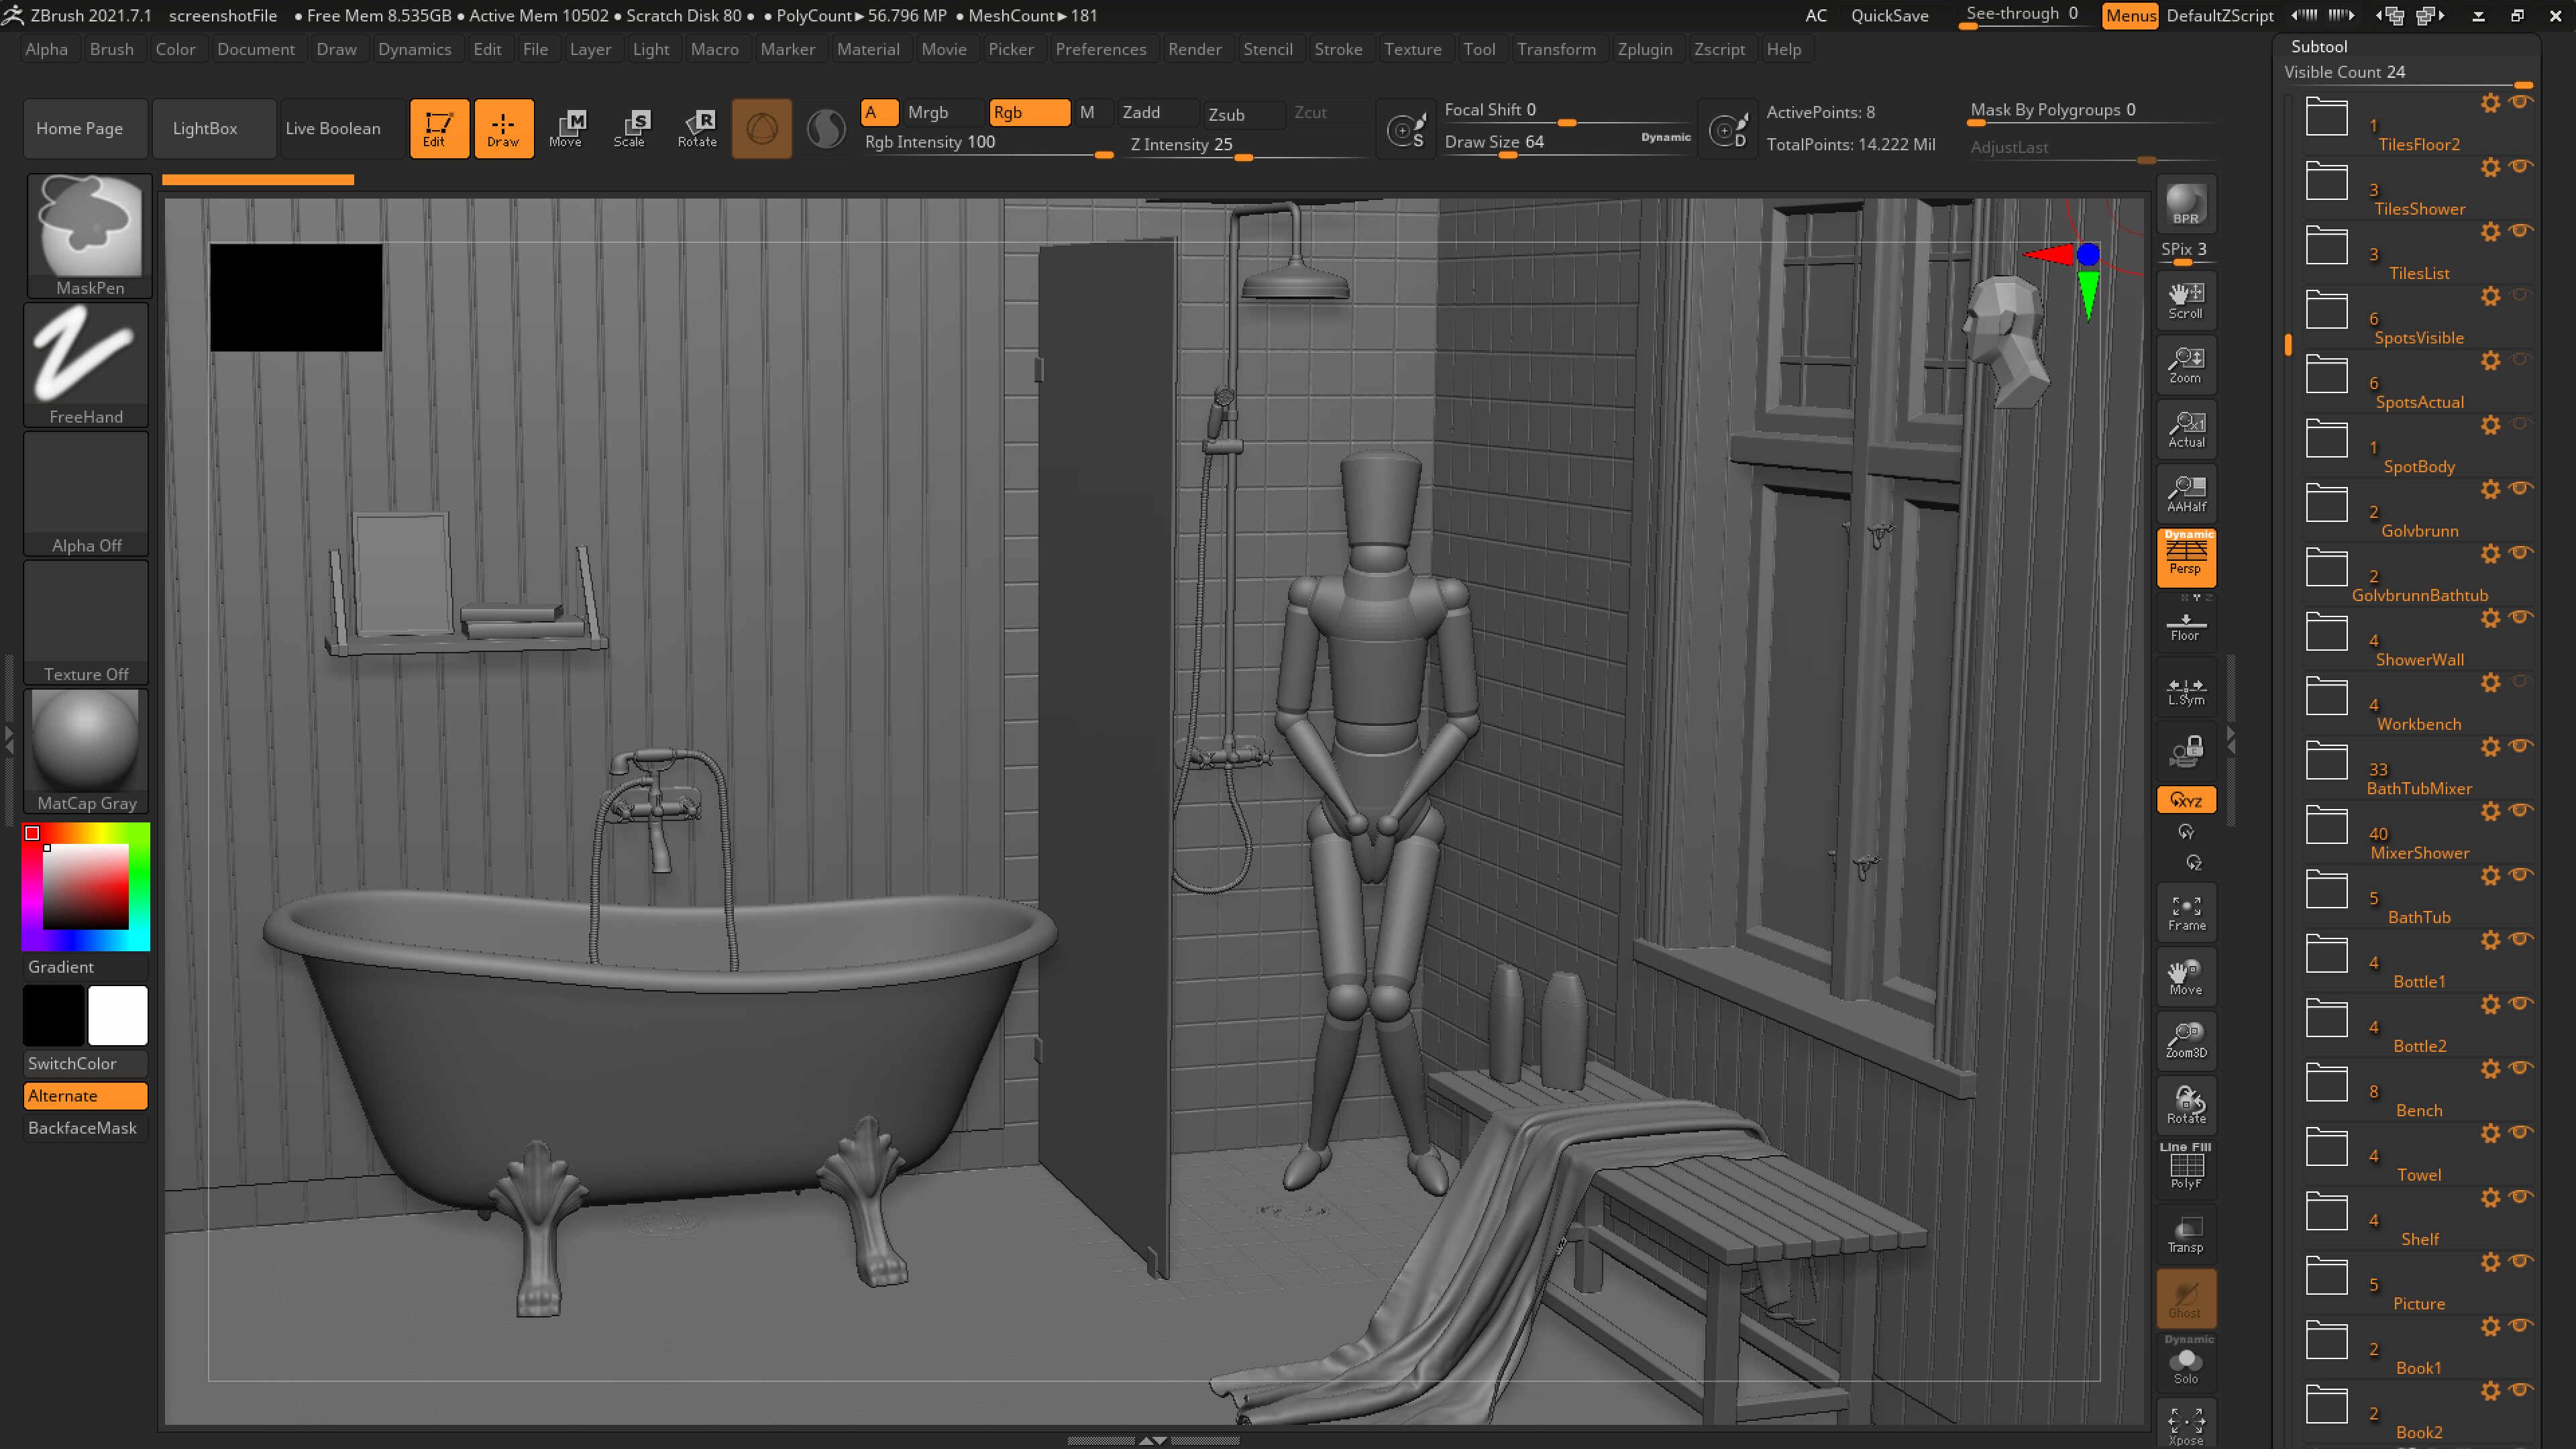Screen dimensions: 2576x1449
Task: Click the Zoom3D icon
Action: pyautogui.click(x=2186, y=1041)
